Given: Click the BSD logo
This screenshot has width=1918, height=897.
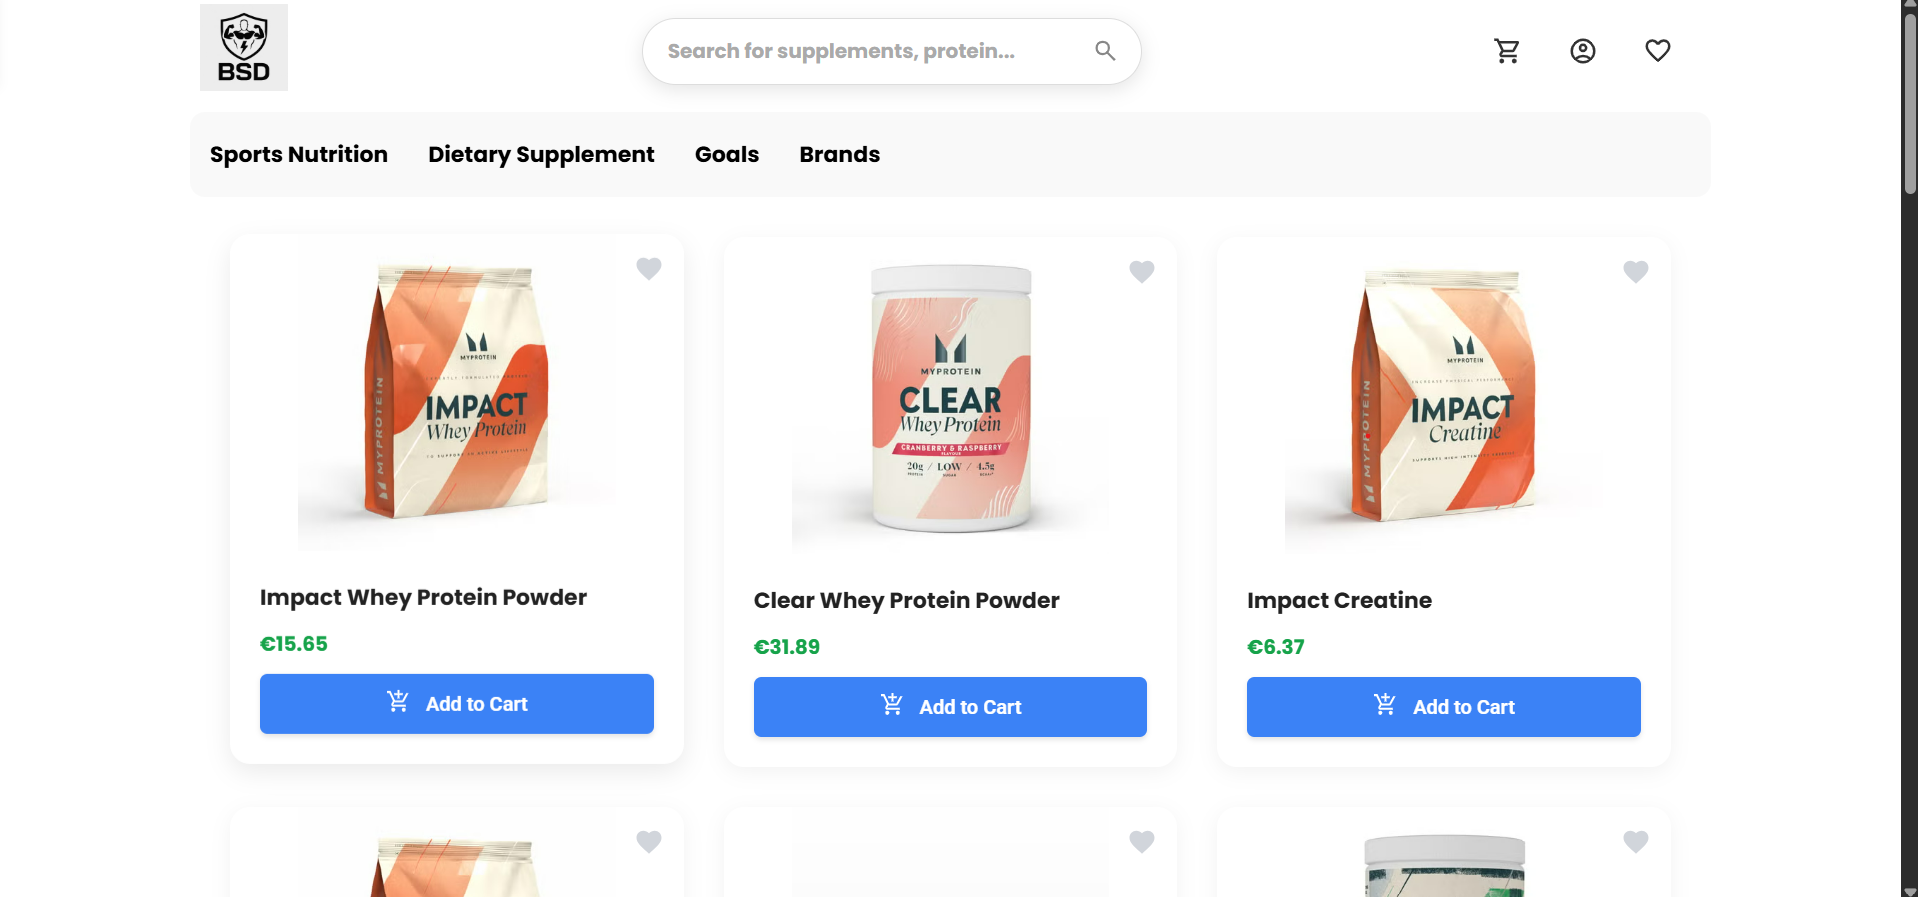Looking at the screenshot, I should click(244, 48).
